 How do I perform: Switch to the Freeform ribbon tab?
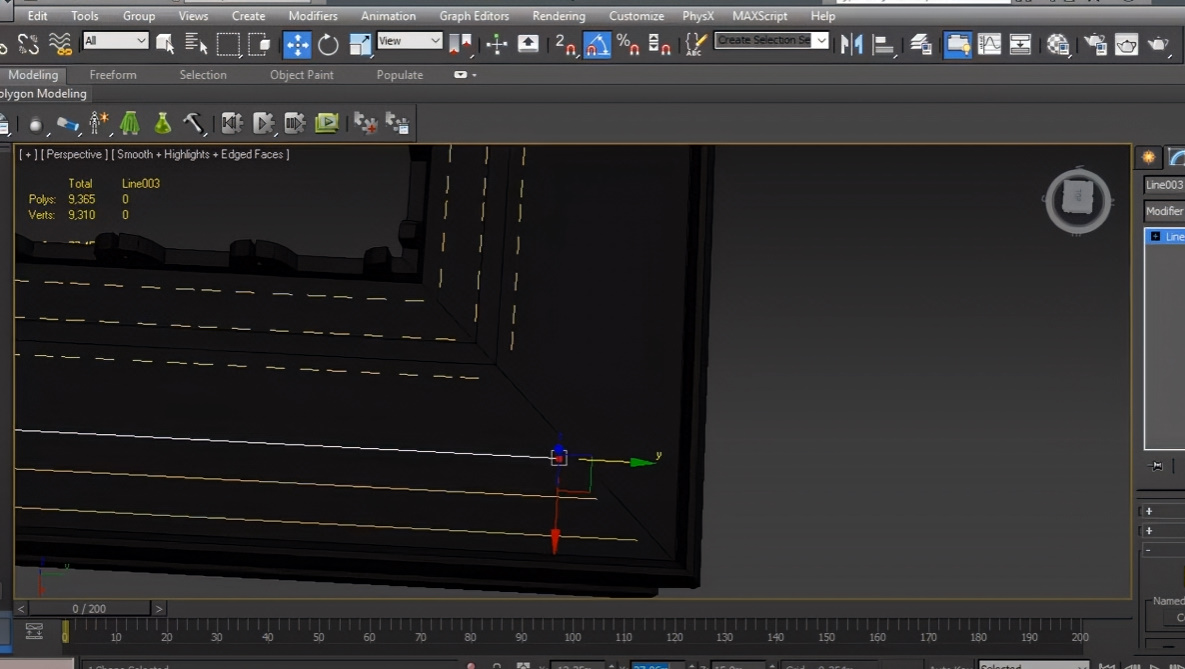pos(113,75)
